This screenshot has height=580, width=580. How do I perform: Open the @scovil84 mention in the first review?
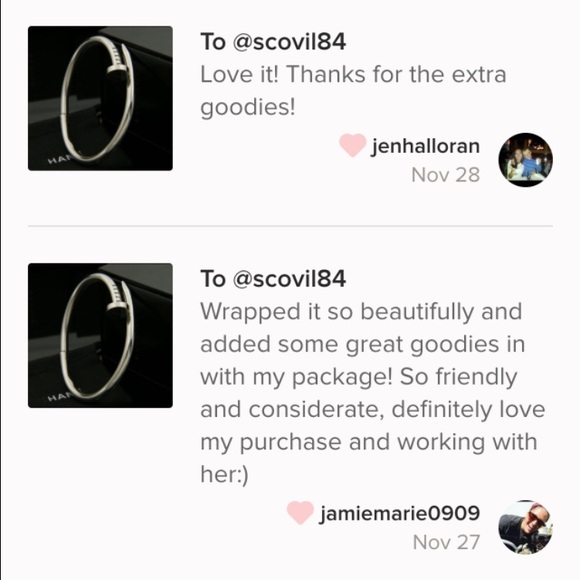click(289, 41)
